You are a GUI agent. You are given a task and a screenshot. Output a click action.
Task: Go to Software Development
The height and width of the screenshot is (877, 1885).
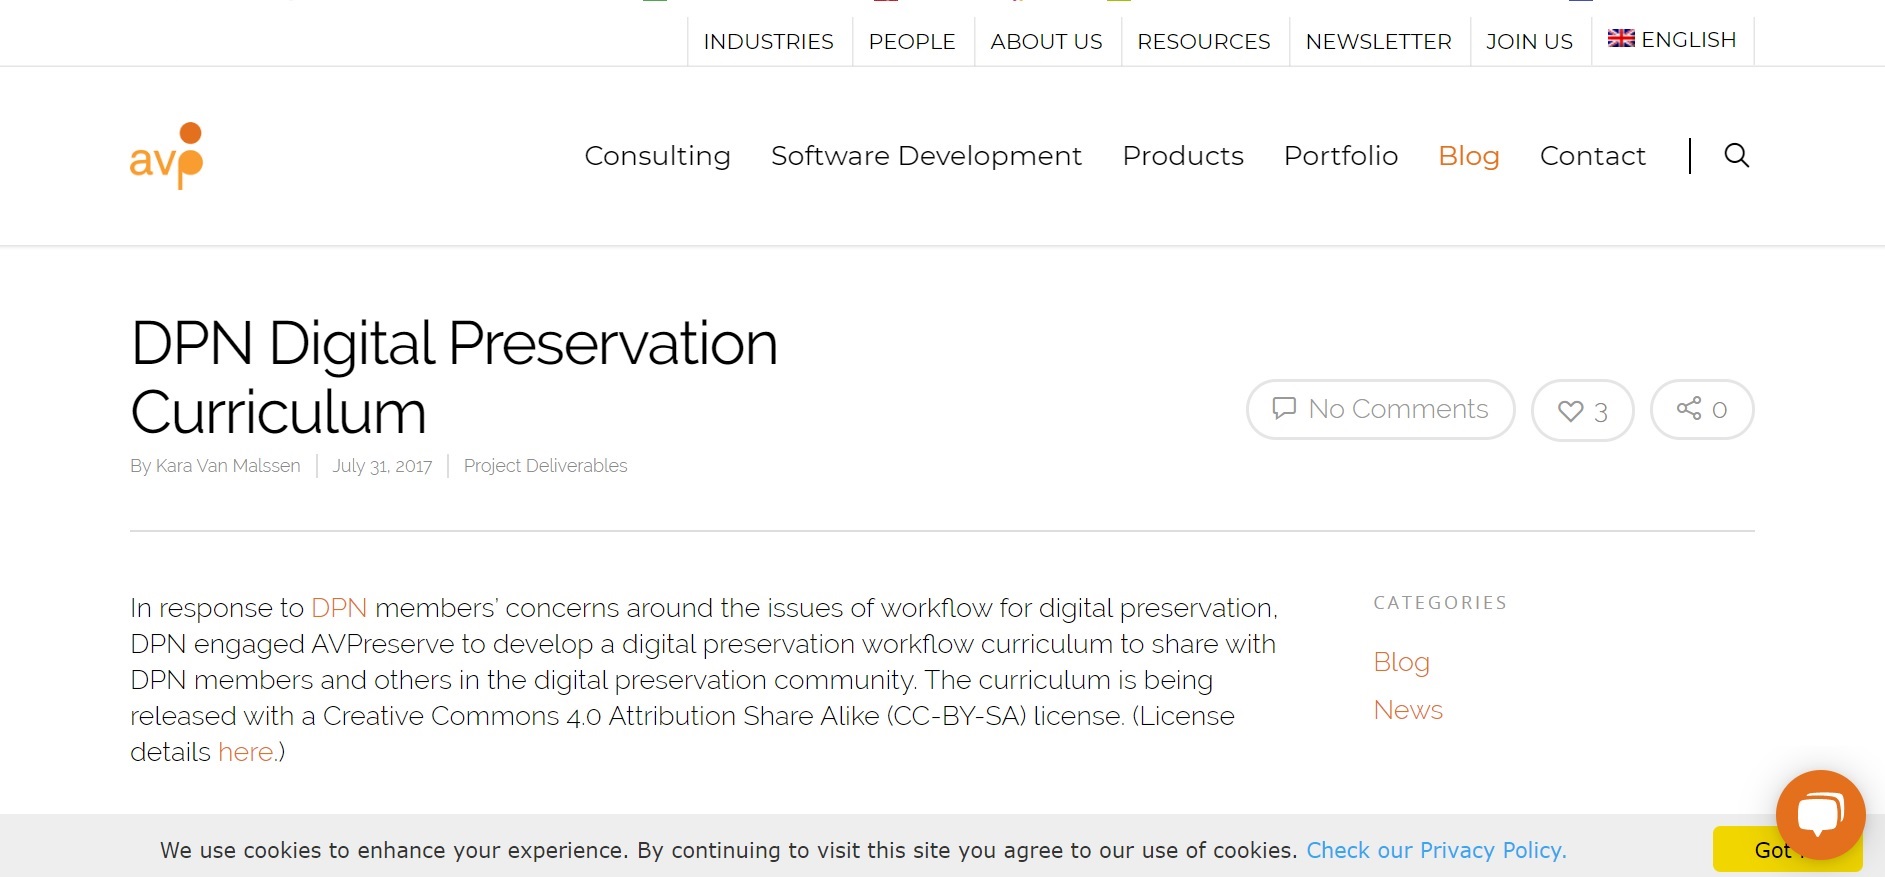[926, 156]
